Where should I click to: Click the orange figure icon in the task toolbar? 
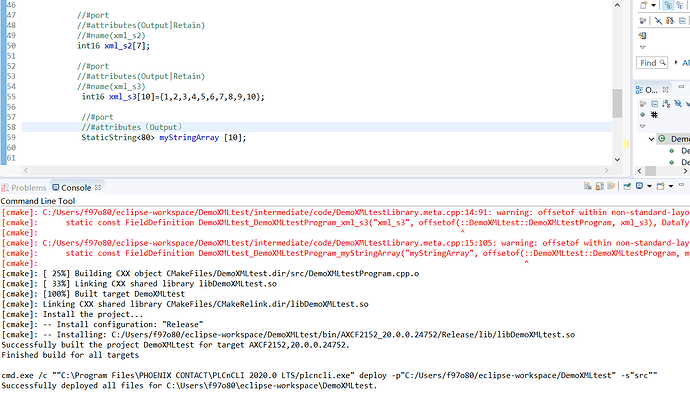[x=670, y=21]
